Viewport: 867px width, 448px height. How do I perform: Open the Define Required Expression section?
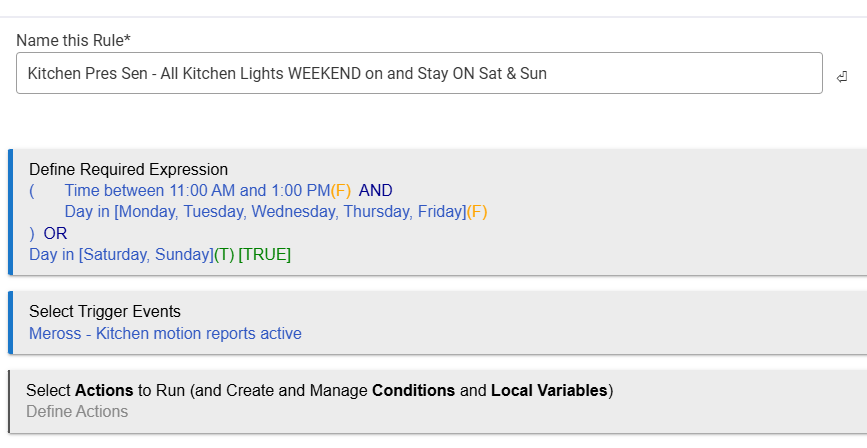[129, 170]
